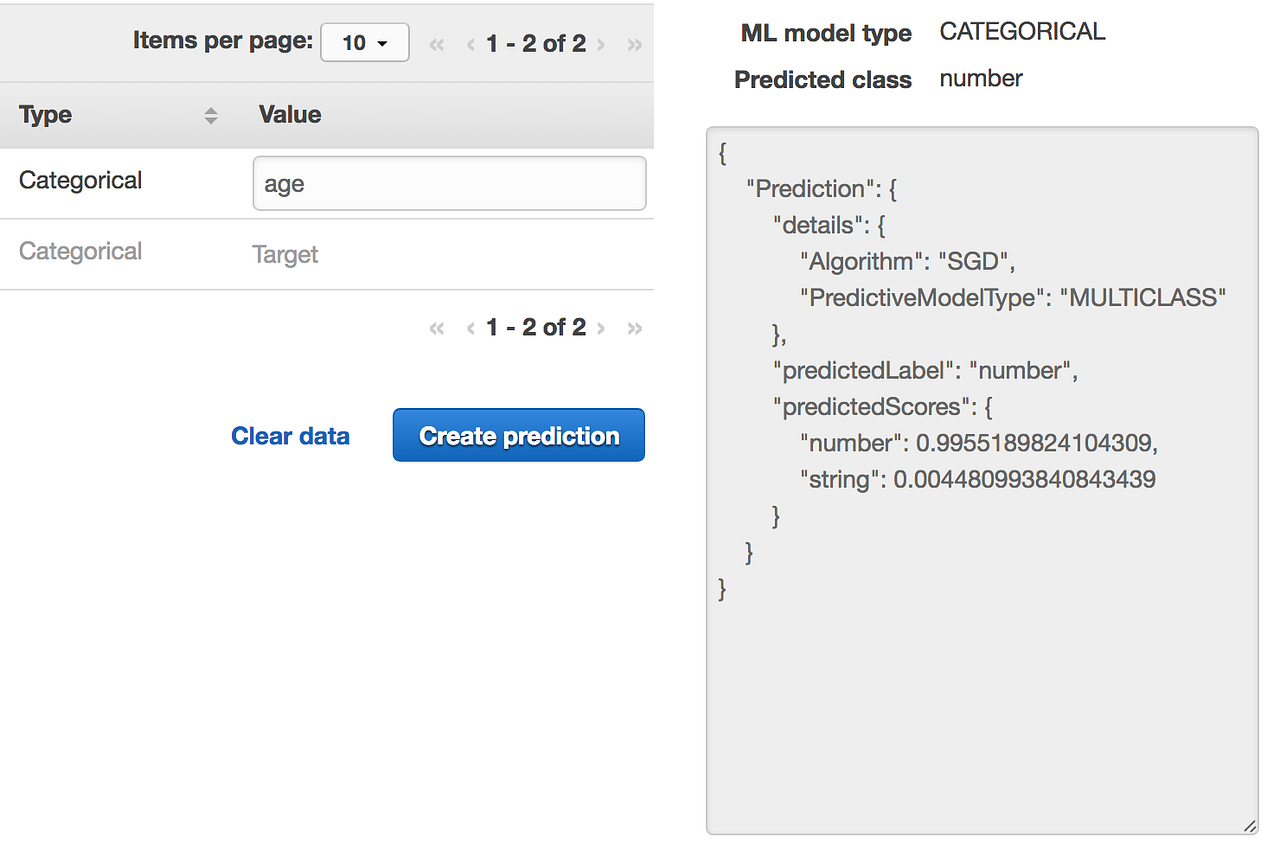Click previous page arrow in top pagination
This screenshot has height=856, width=1280.
[x=470, y=44]
